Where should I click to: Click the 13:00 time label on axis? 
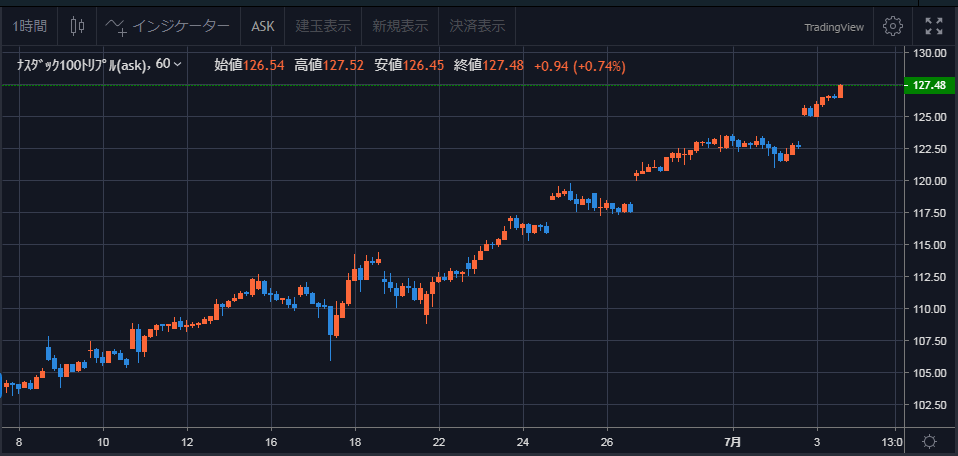coord(892,442)
